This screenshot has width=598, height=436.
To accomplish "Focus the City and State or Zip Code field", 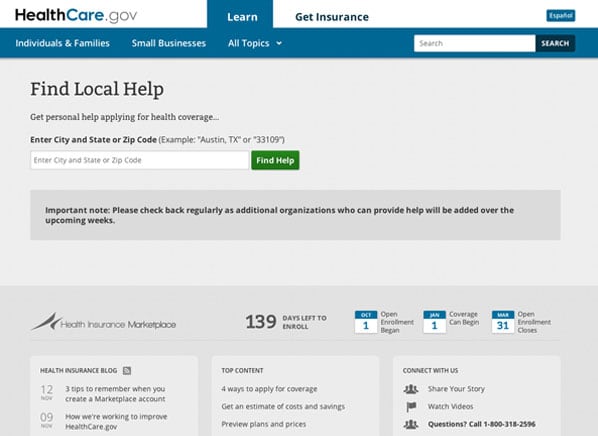I will tap(140, 160).
